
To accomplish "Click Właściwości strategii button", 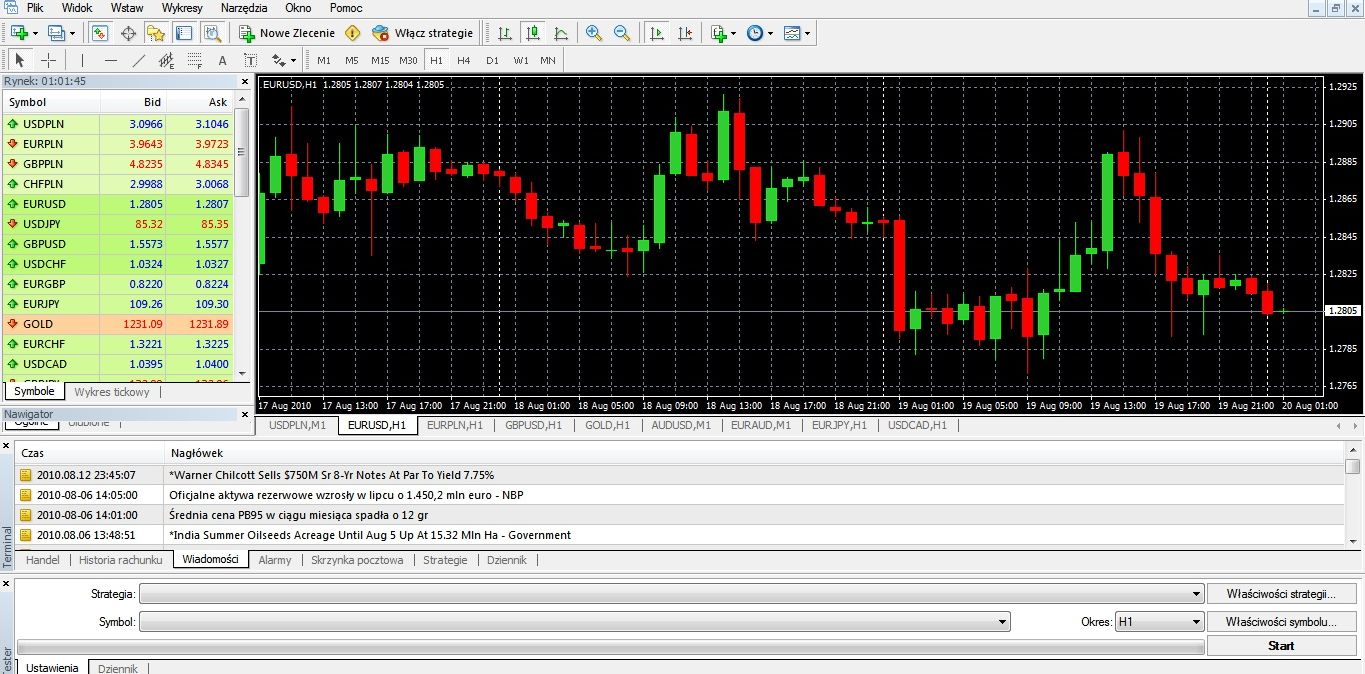I will tap(1281, 594).
